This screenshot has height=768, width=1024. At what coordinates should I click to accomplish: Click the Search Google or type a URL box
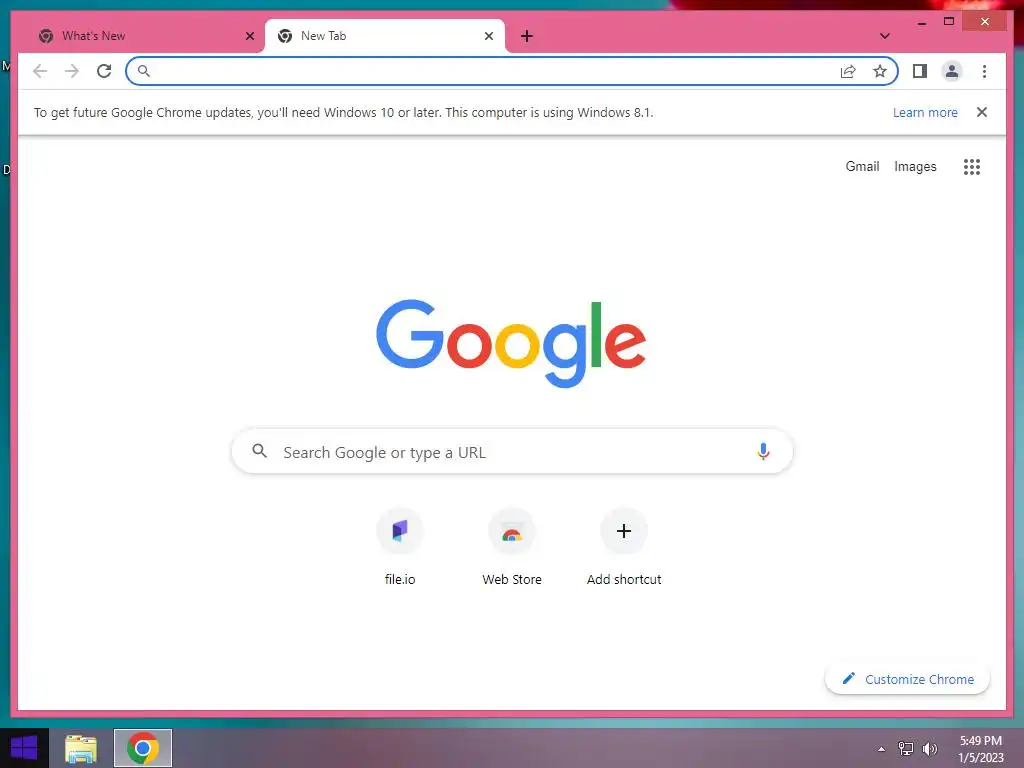[512, 451]
